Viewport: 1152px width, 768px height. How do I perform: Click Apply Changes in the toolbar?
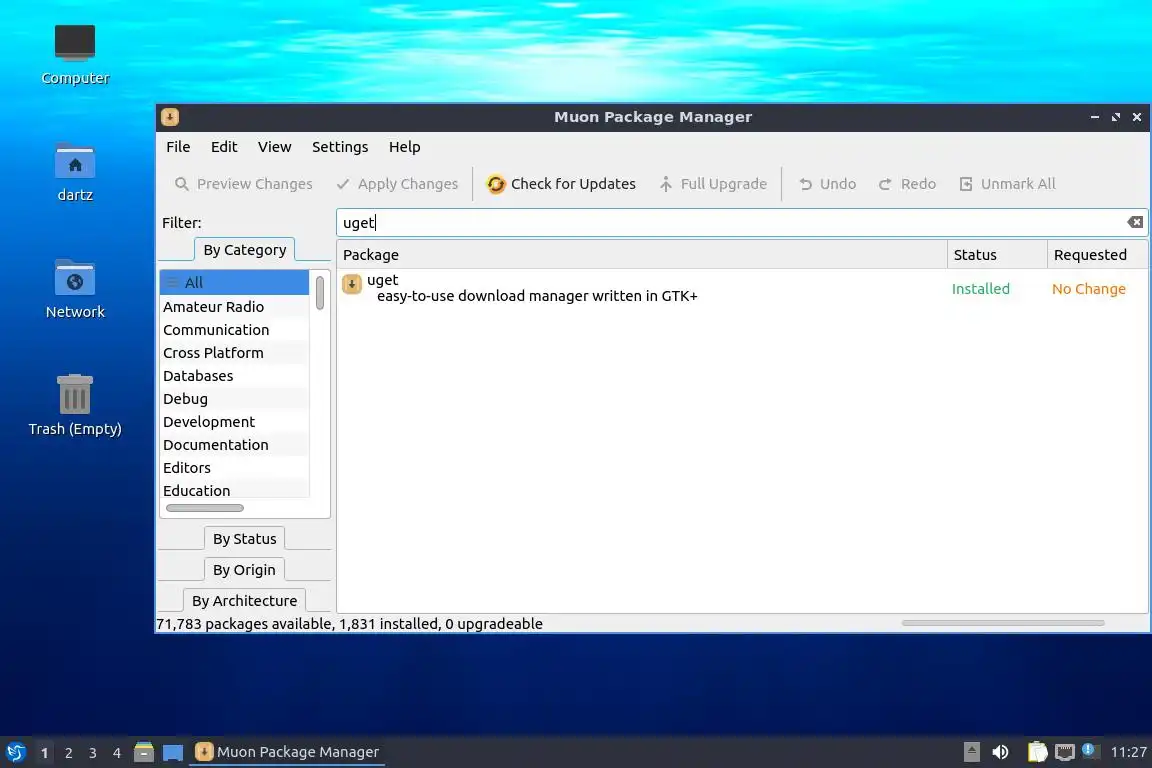397,184
